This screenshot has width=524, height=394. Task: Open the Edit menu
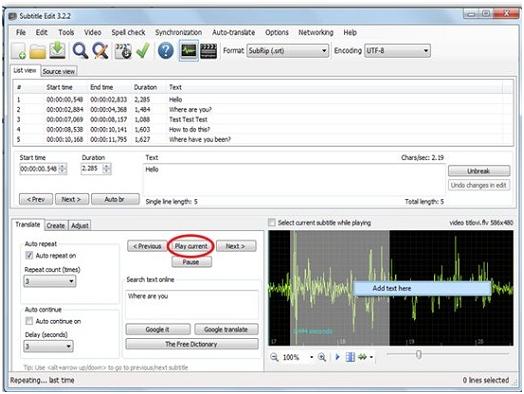point(41,32)
